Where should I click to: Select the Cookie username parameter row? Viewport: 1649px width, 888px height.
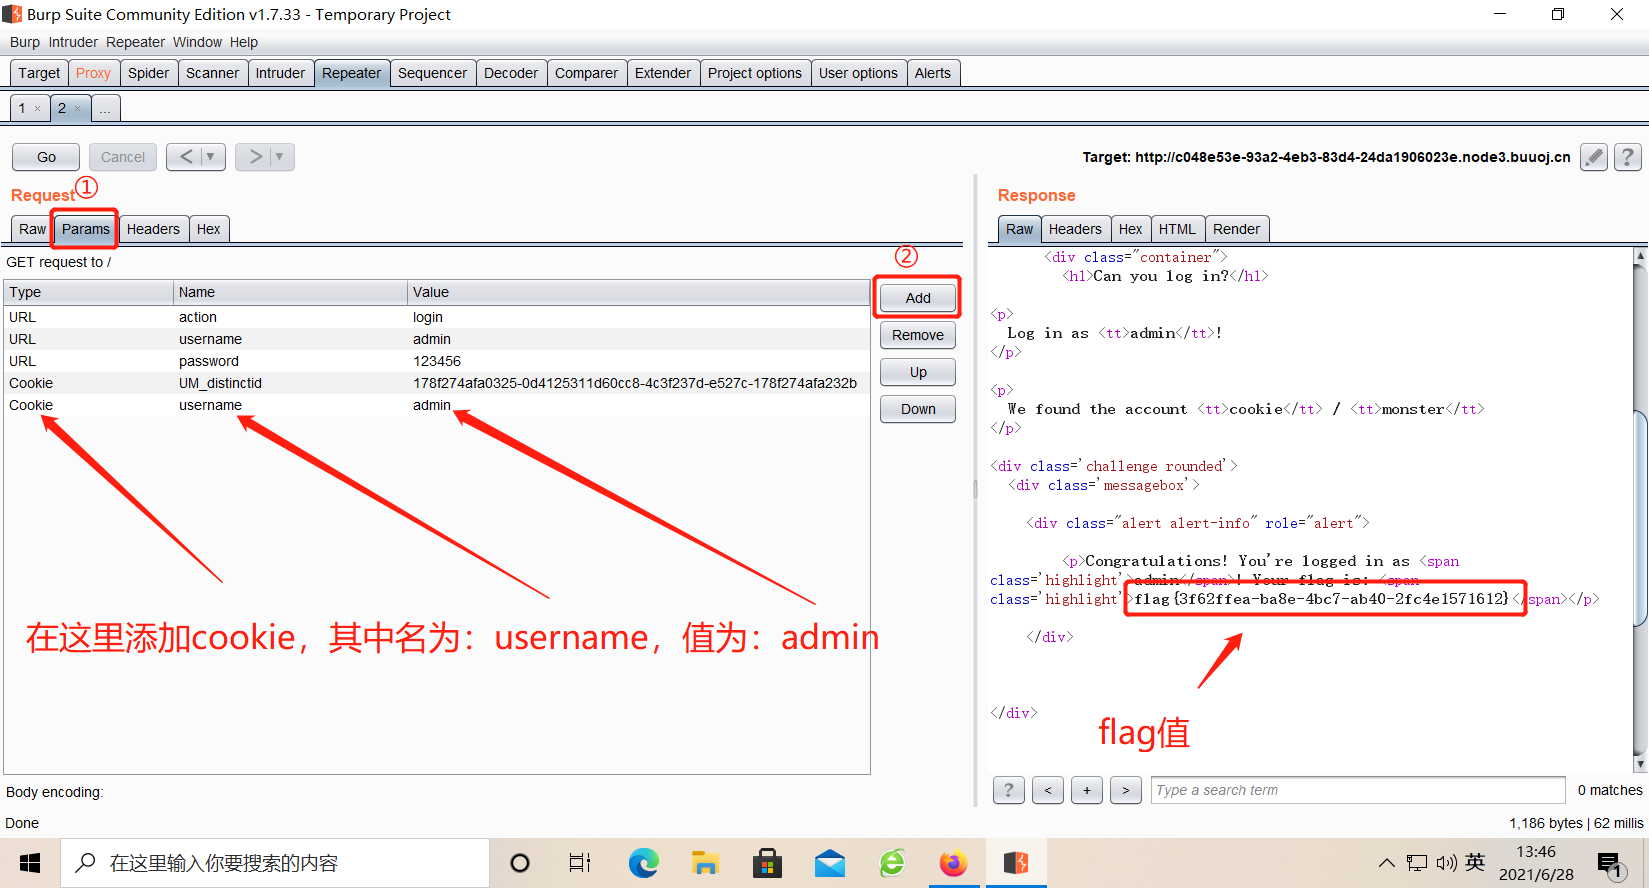(x=436, y=405)
